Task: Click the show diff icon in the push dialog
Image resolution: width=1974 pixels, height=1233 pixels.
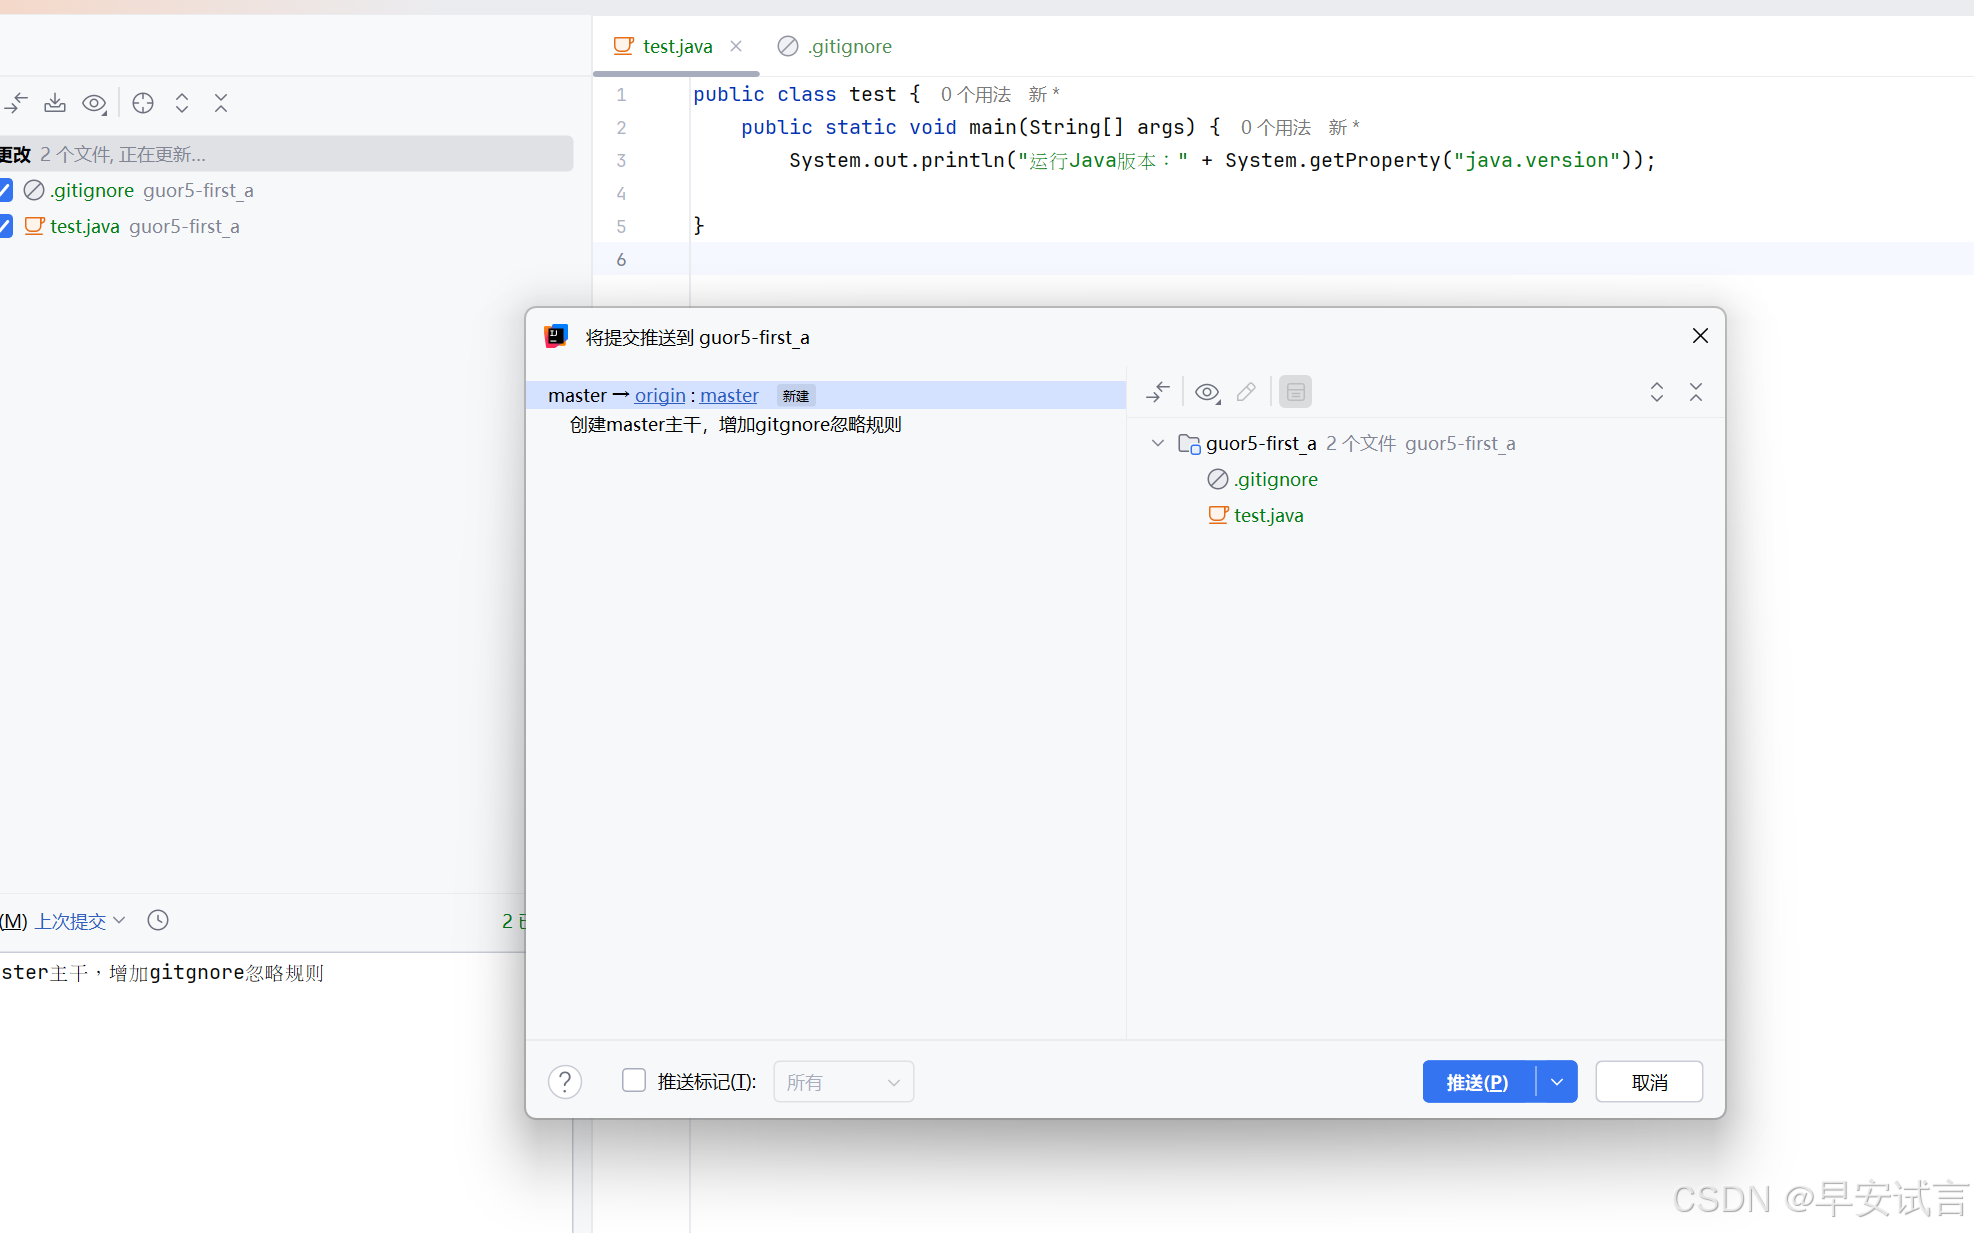Action: 1158,392
